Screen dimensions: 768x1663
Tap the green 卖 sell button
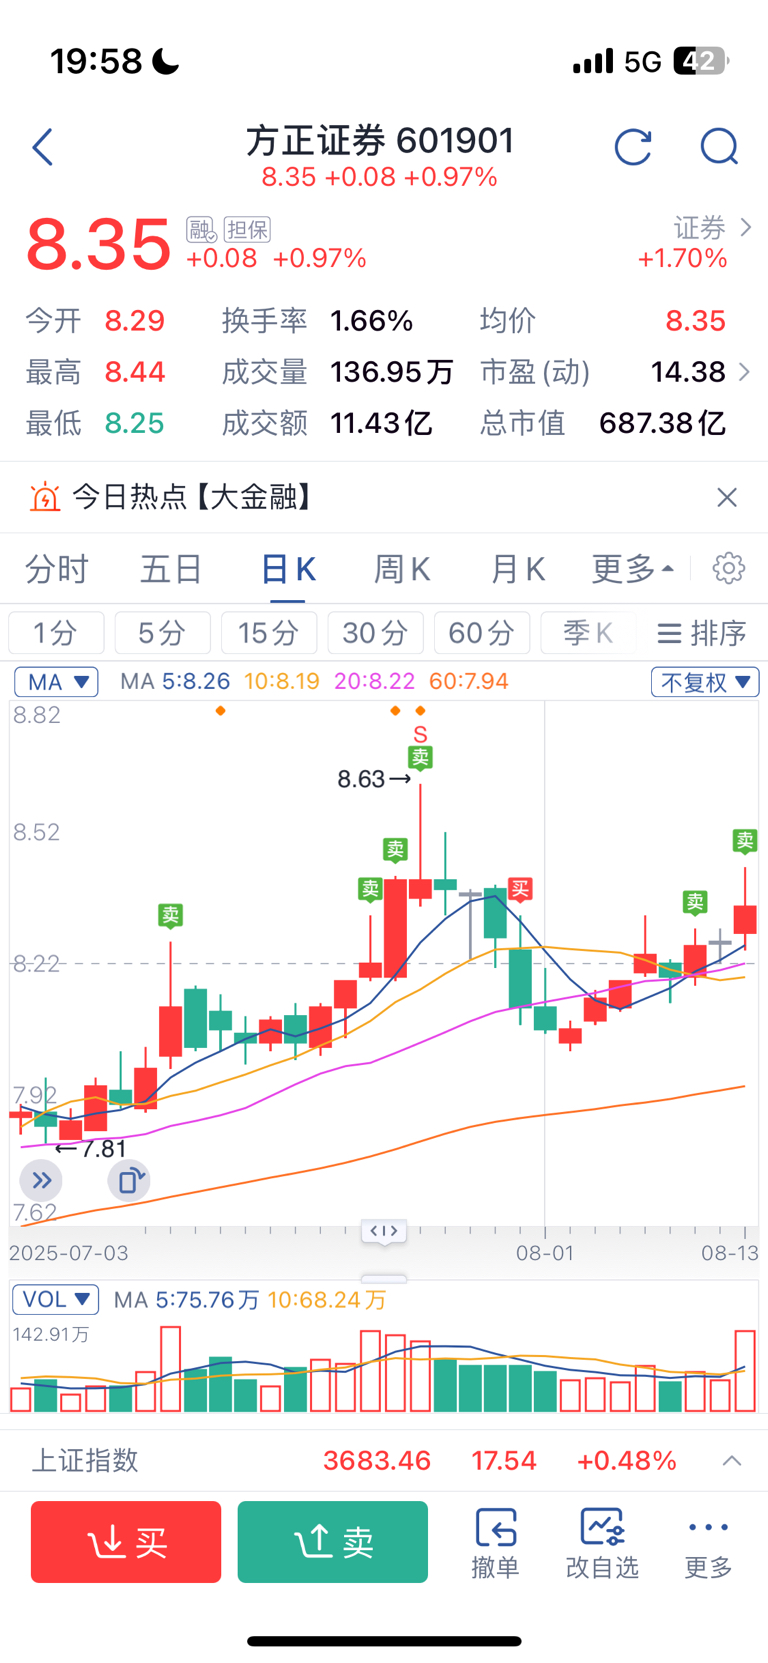coord(333,1542)
